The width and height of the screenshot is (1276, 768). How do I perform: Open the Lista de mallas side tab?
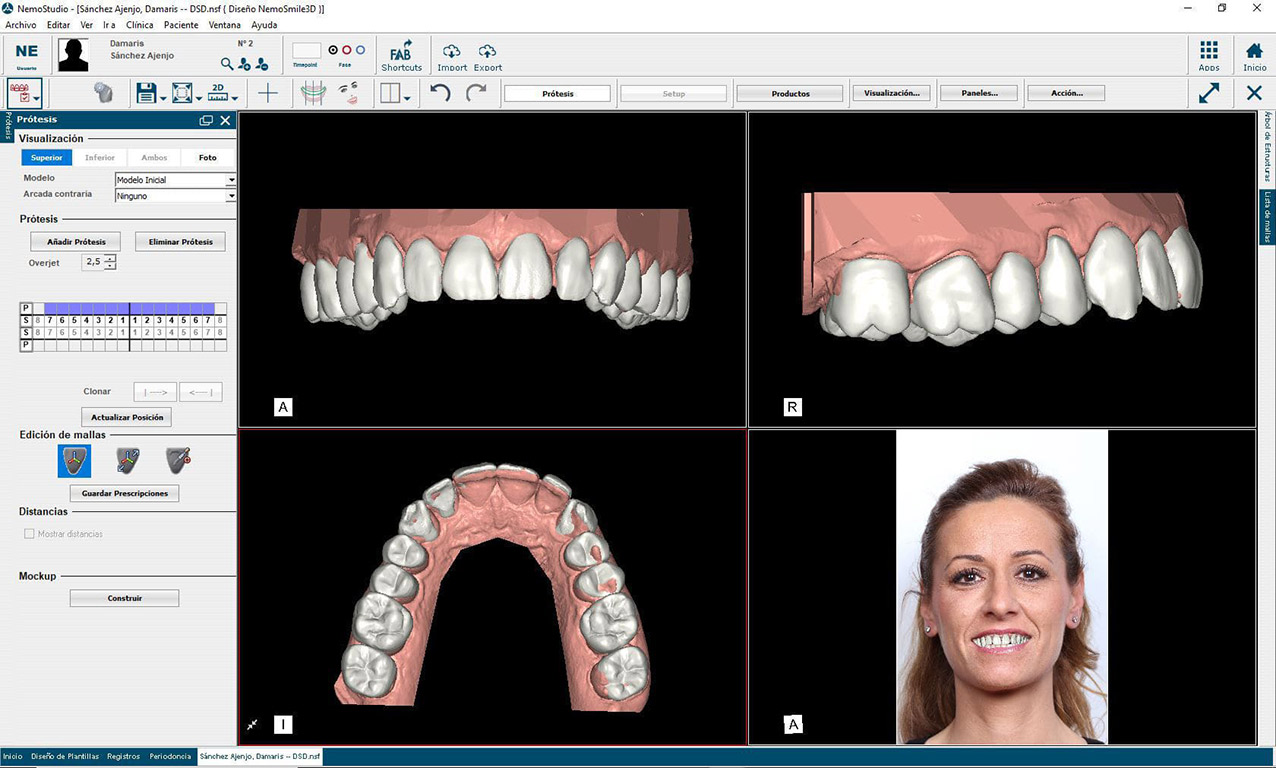click(1267, 217)
